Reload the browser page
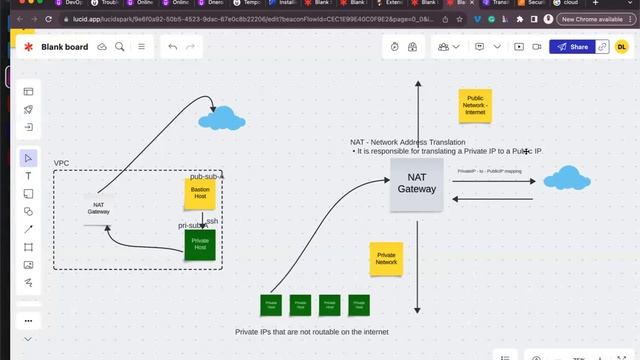640x360 pixels. (x=49, y=19)
